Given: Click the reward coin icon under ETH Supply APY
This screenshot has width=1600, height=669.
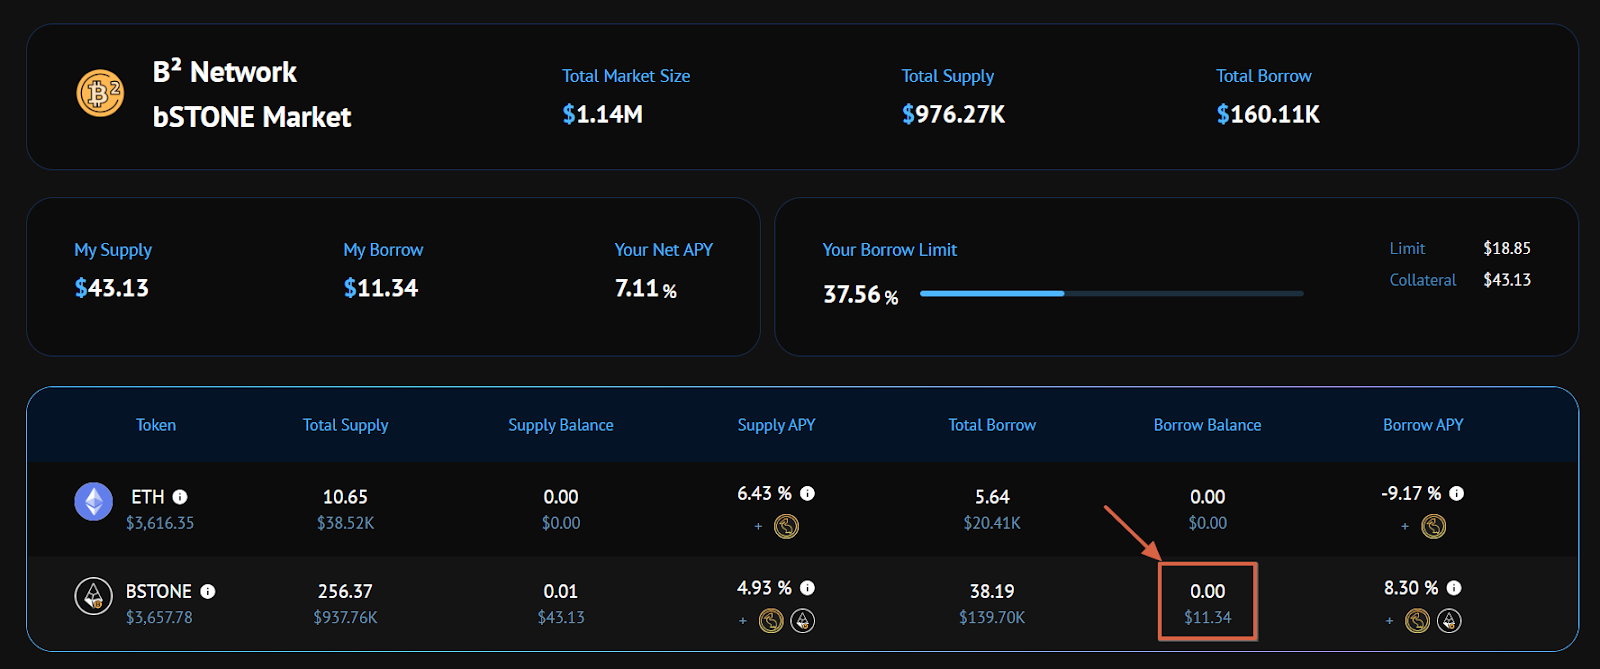Looking at the screenshot, I should point(787,526).
